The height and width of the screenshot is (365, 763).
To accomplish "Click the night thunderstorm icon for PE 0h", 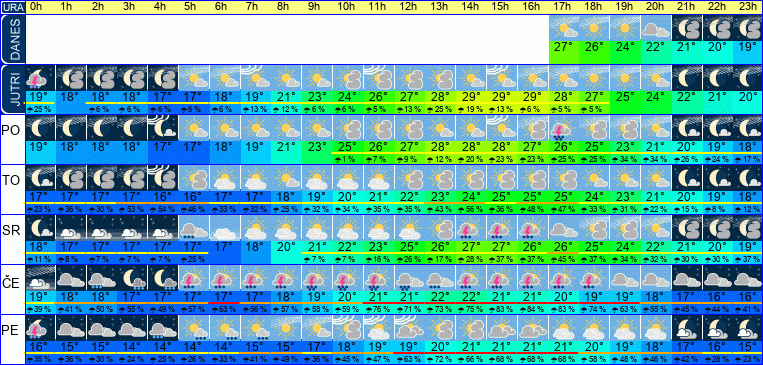I will click(40, 328).
